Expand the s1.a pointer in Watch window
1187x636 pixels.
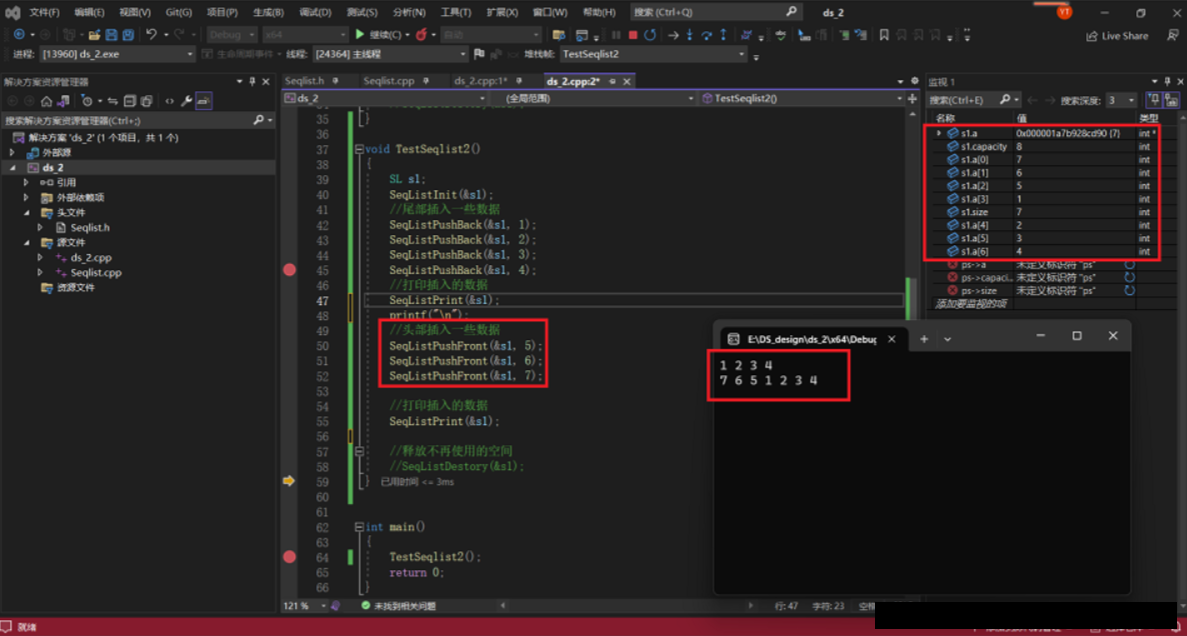[939, 133]
